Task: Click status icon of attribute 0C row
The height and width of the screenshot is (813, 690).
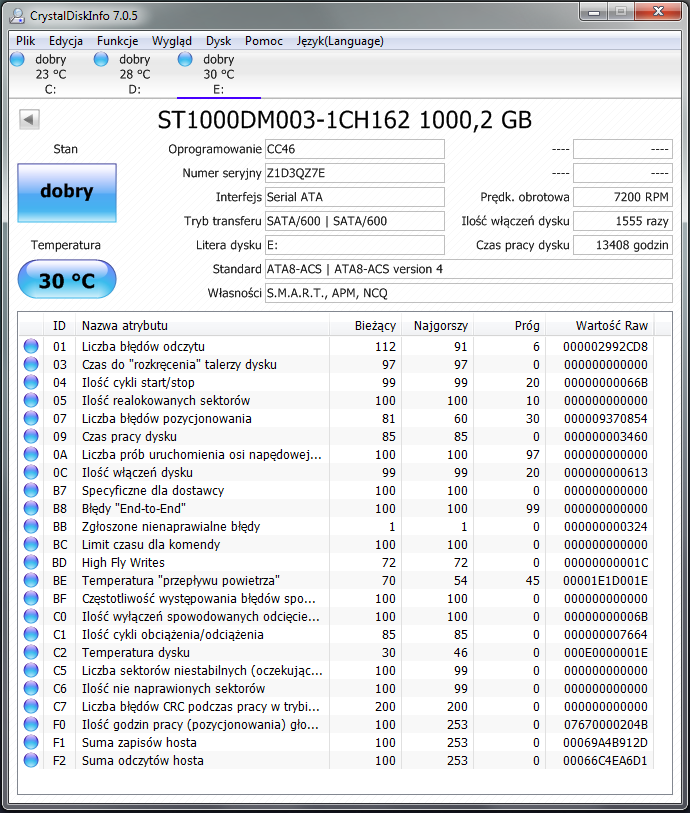Action: point(31,472)
